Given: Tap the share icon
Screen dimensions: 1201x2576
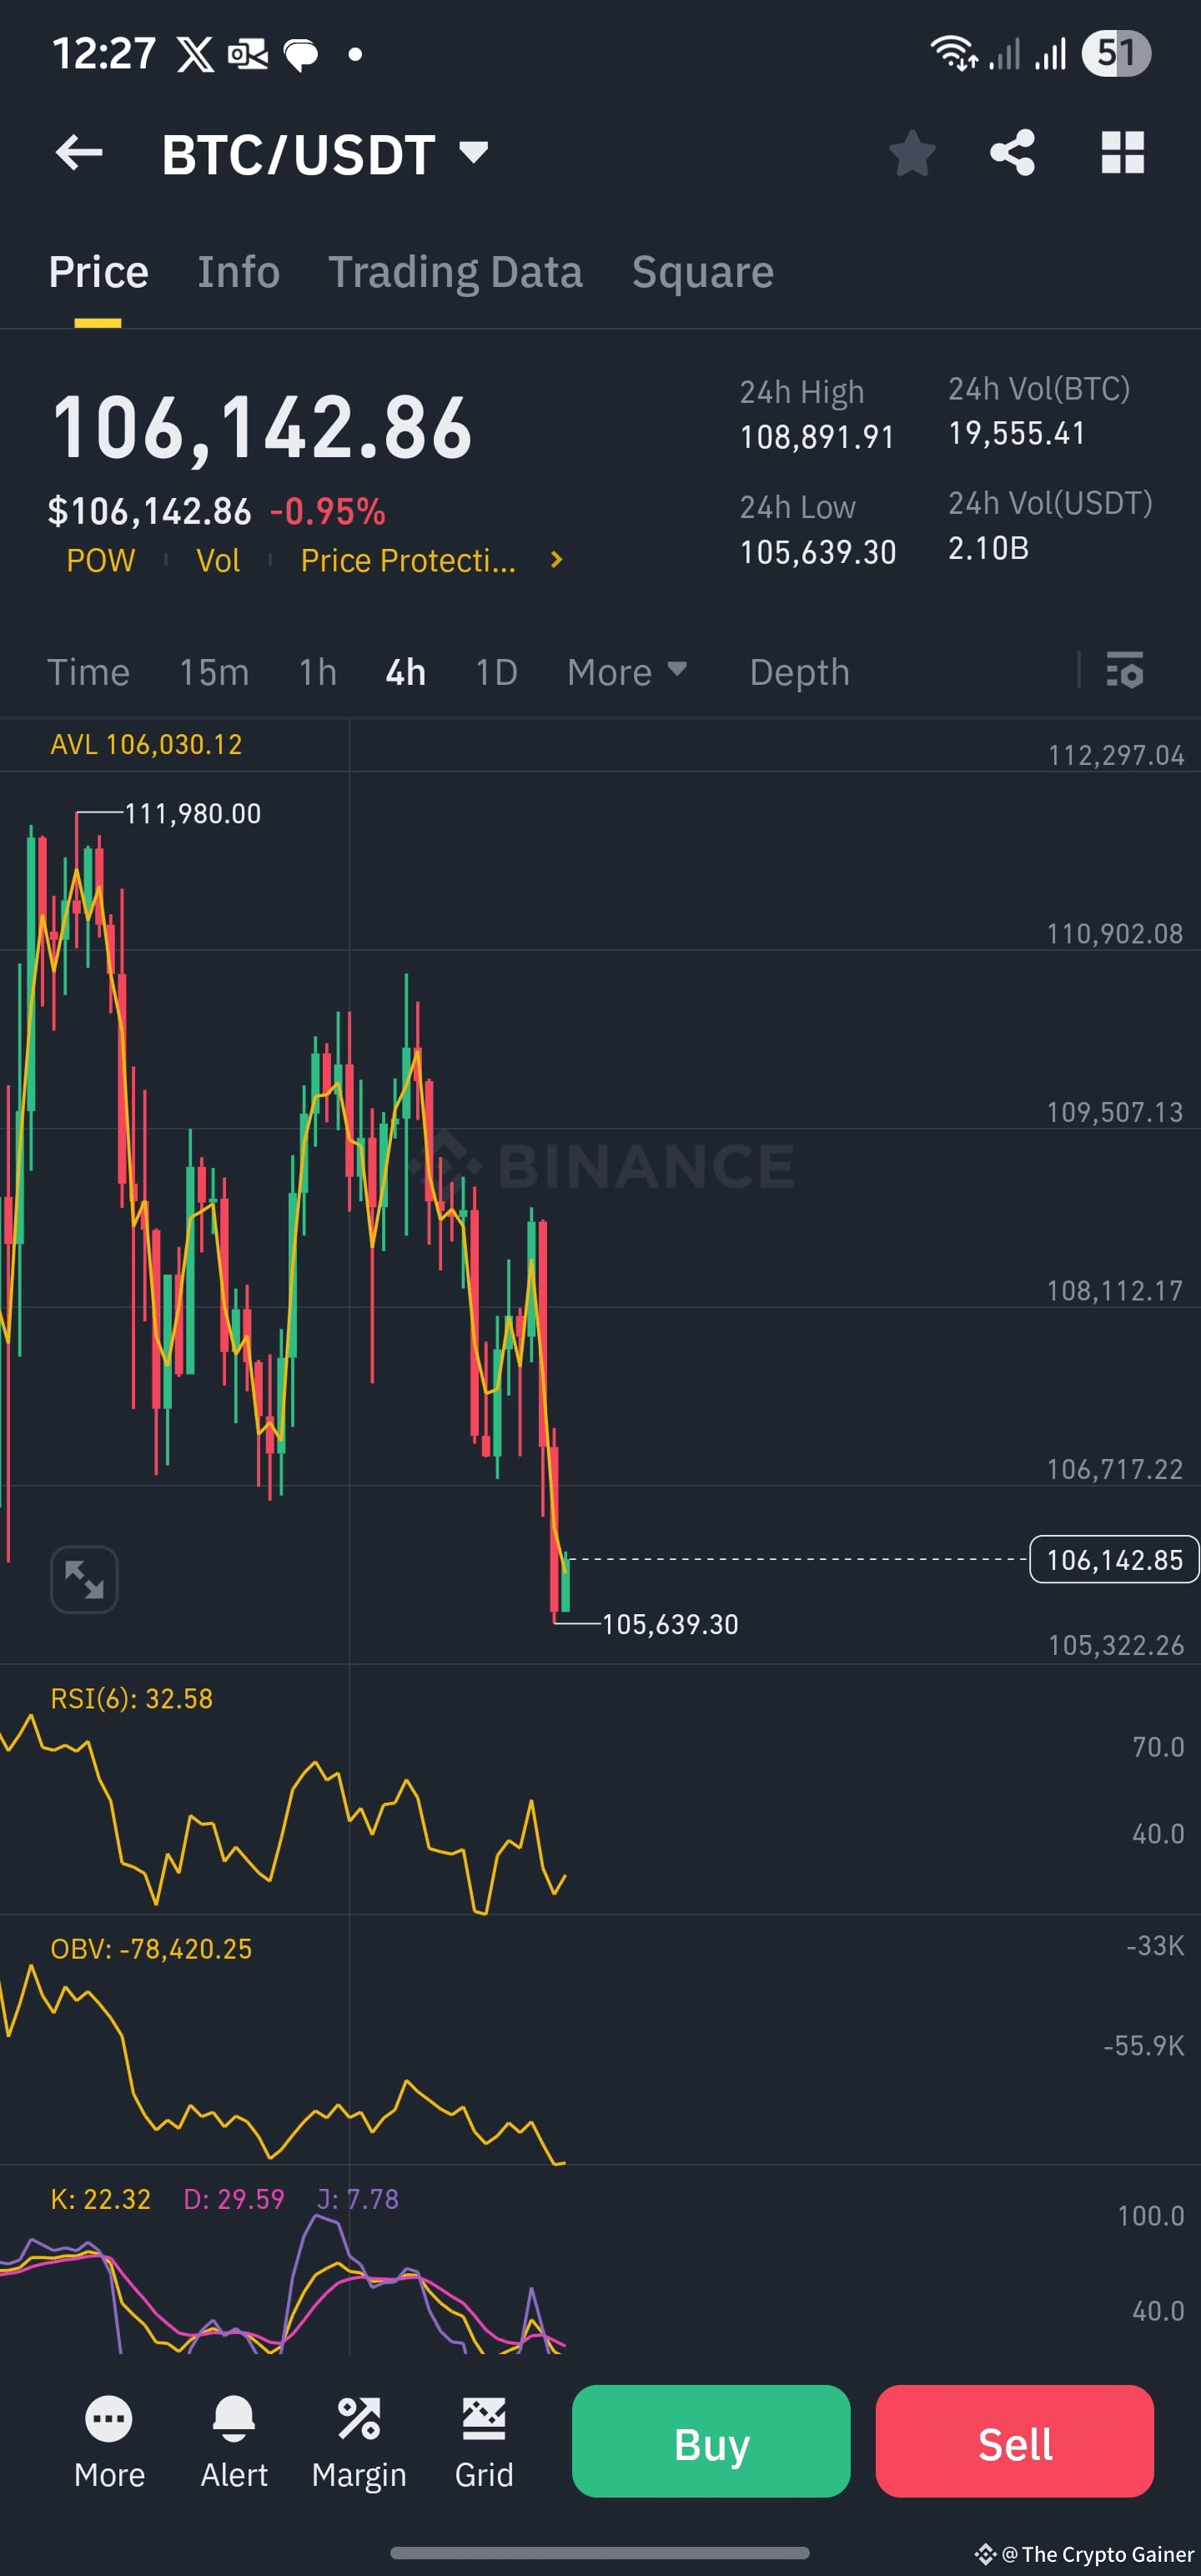Looking at the screenshot, I should (x=1012, y=153).
